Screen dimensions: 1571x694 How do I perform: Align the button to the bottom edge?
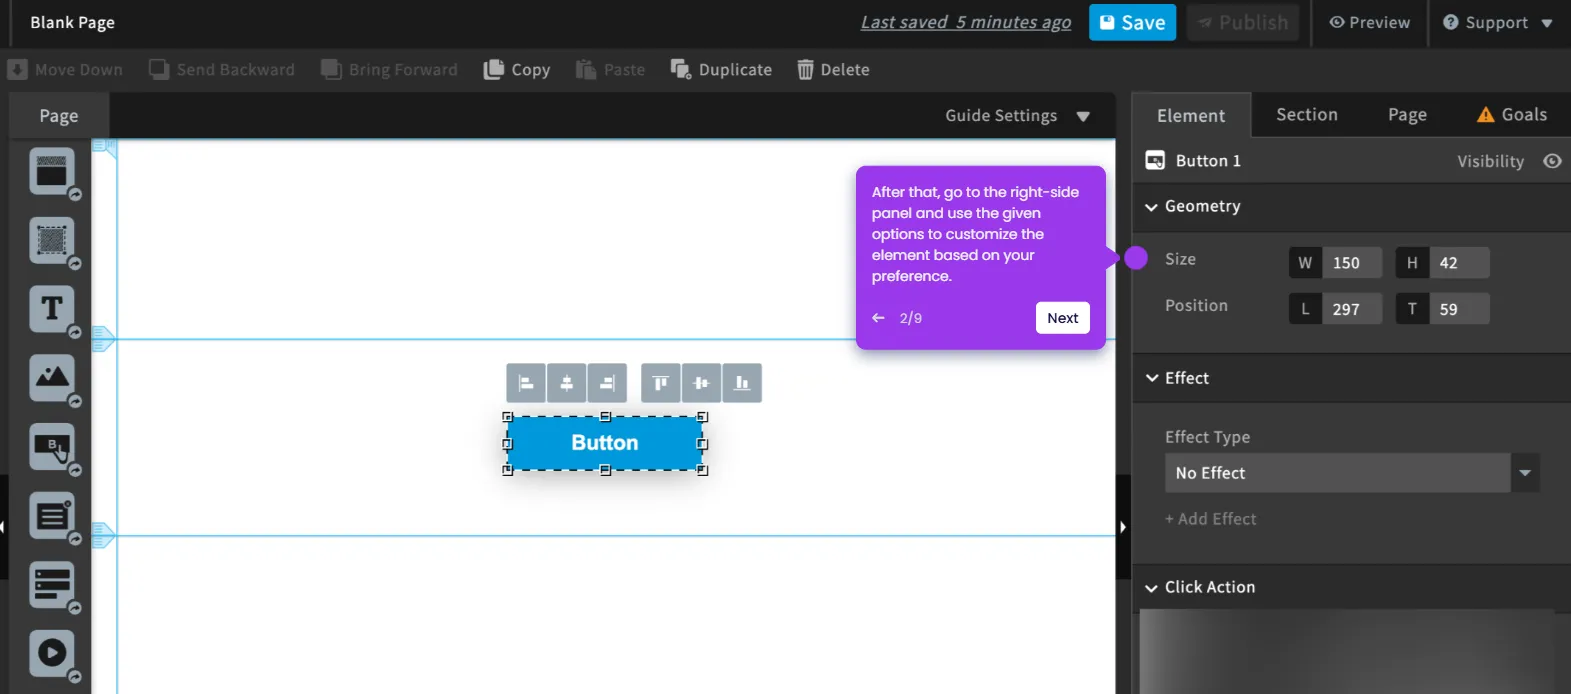tap(742, 383)
